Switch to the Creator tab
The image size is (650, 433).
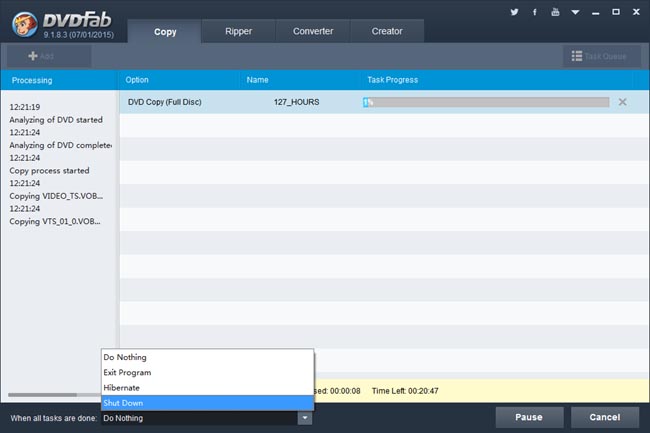pyautogui.click(x=387, y=31)
